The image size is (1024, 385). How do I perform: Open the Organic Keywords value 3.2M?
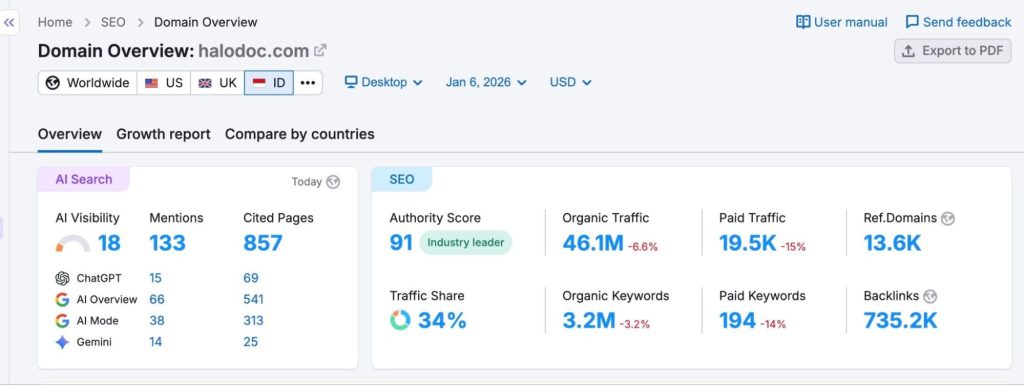coord(588,320)
